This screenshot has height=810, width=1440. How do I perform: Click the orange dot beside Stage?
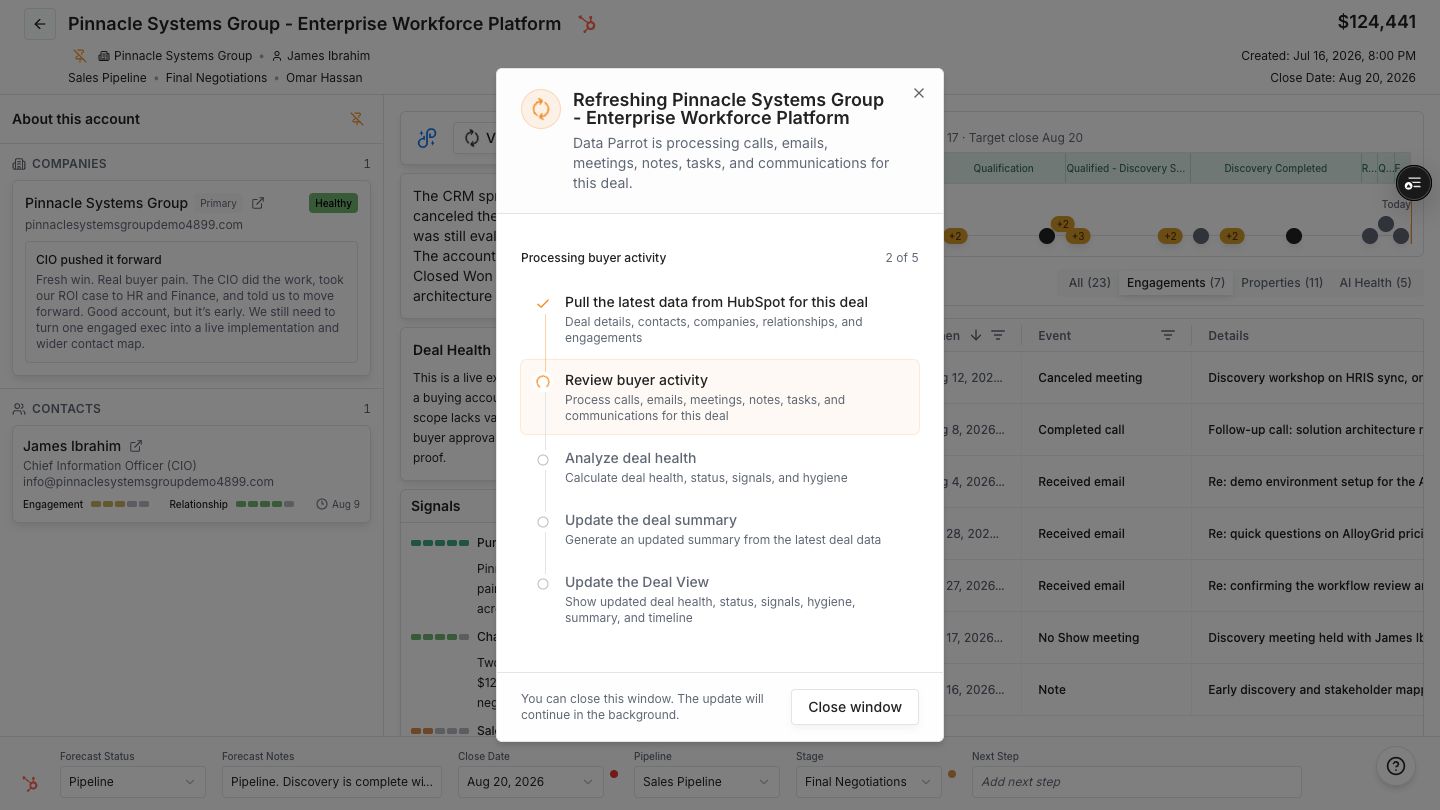pos(952,774)
